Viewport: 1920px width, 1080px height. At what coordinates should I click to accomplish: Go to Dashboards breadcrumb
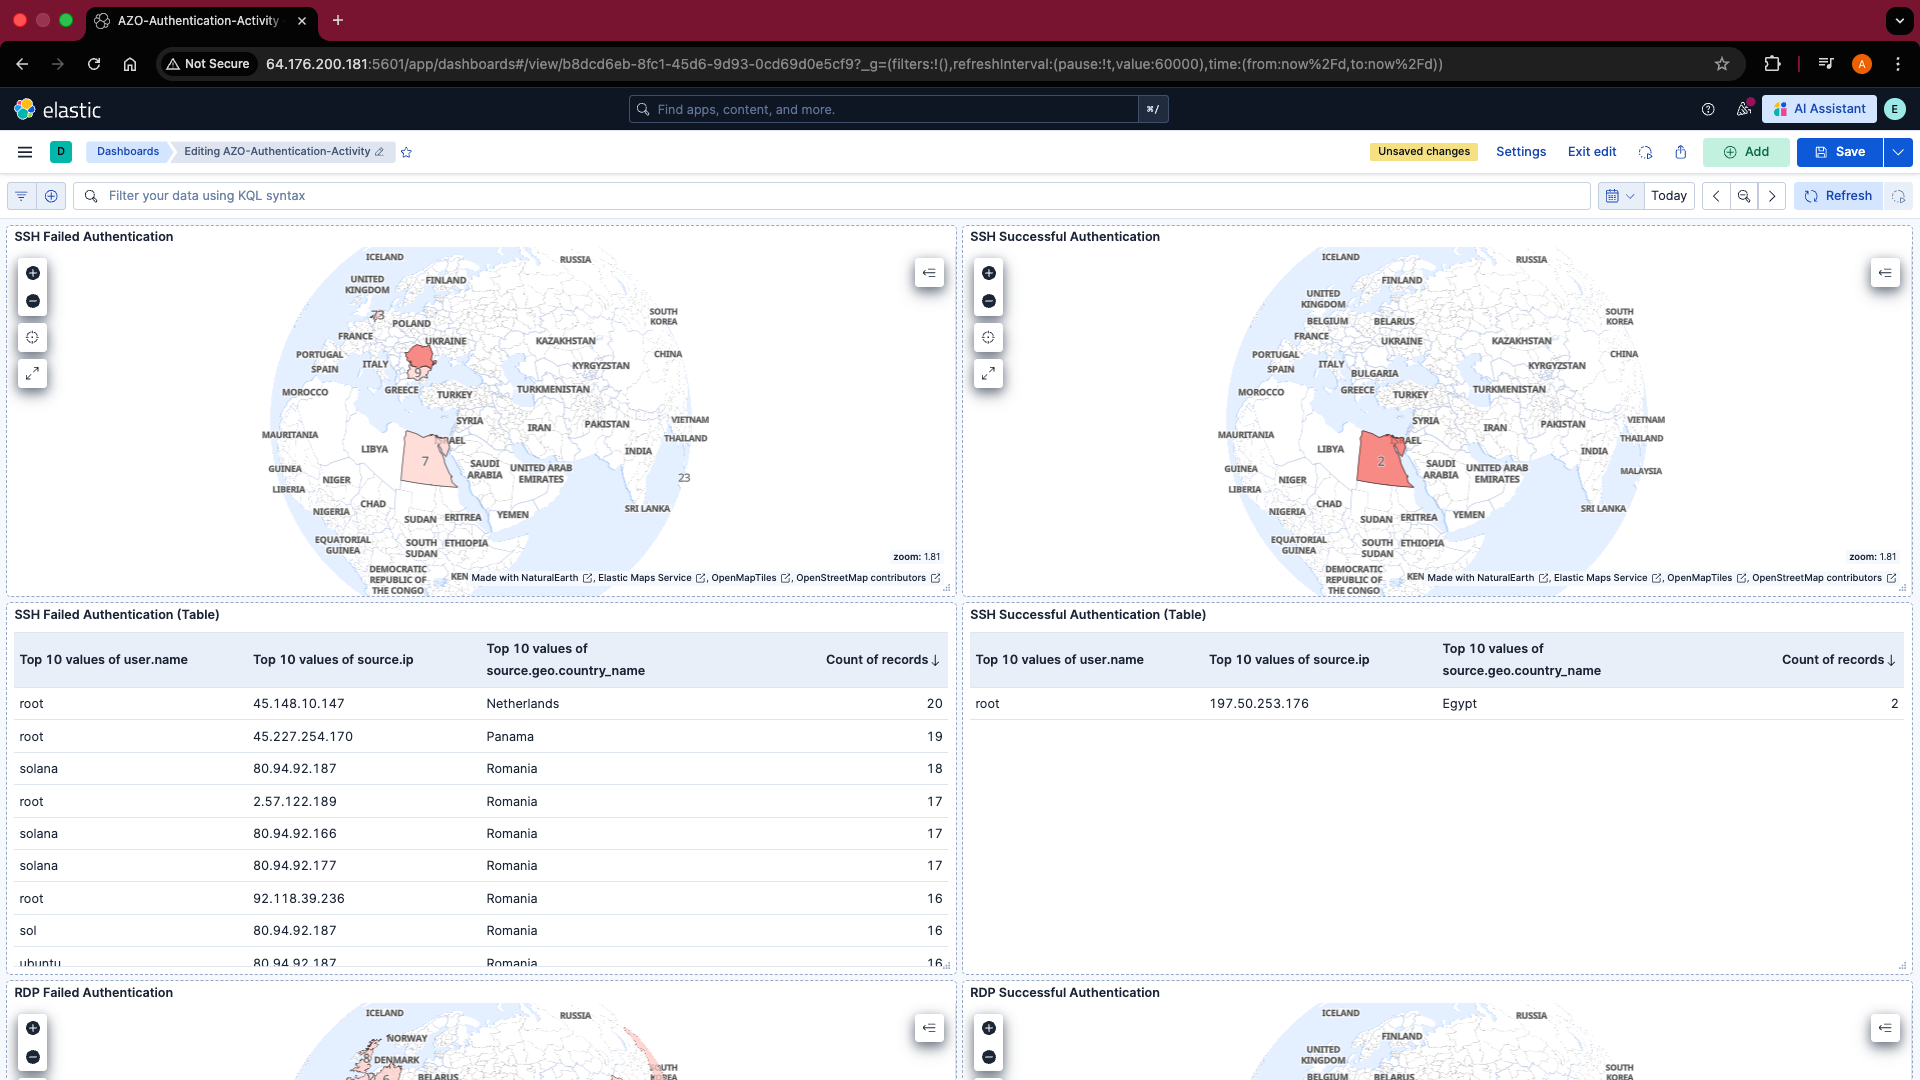[x=128, y=152]
